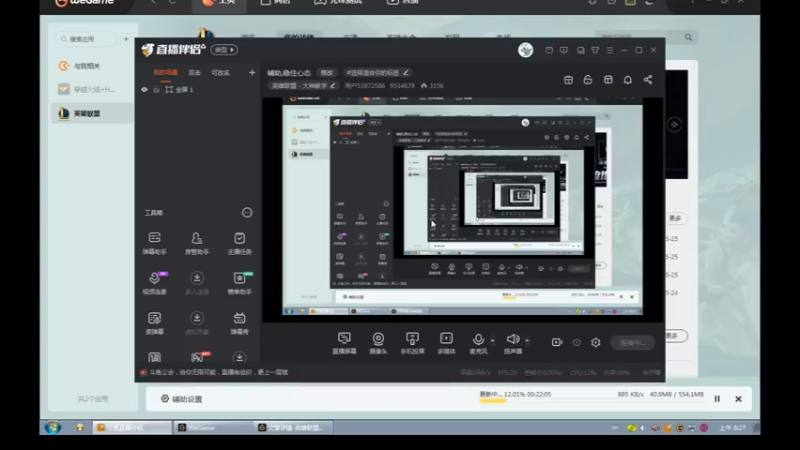
Task: Open the 房管助手 room manager tool
Action: pos(196,243)
